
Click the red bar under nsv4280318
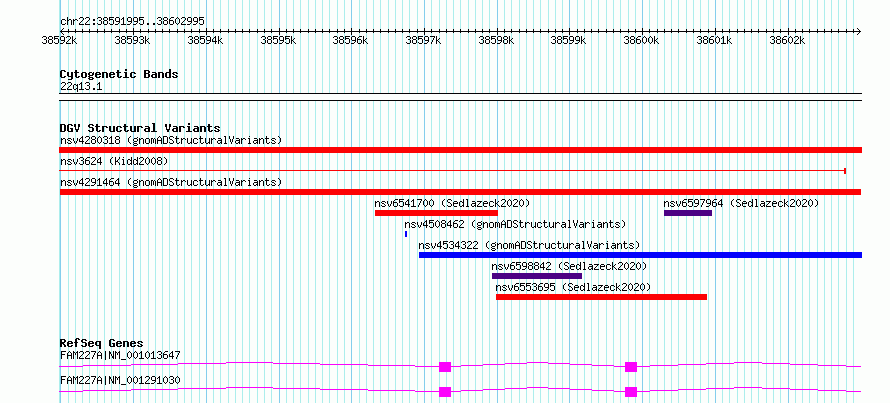(x=461, y=150)
